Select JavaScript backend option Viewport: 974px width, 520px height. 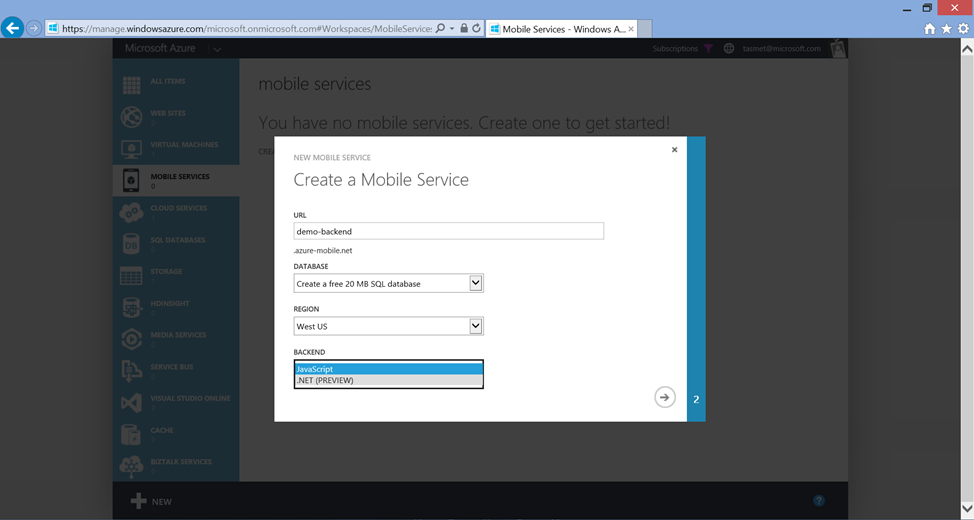(388, 369)
